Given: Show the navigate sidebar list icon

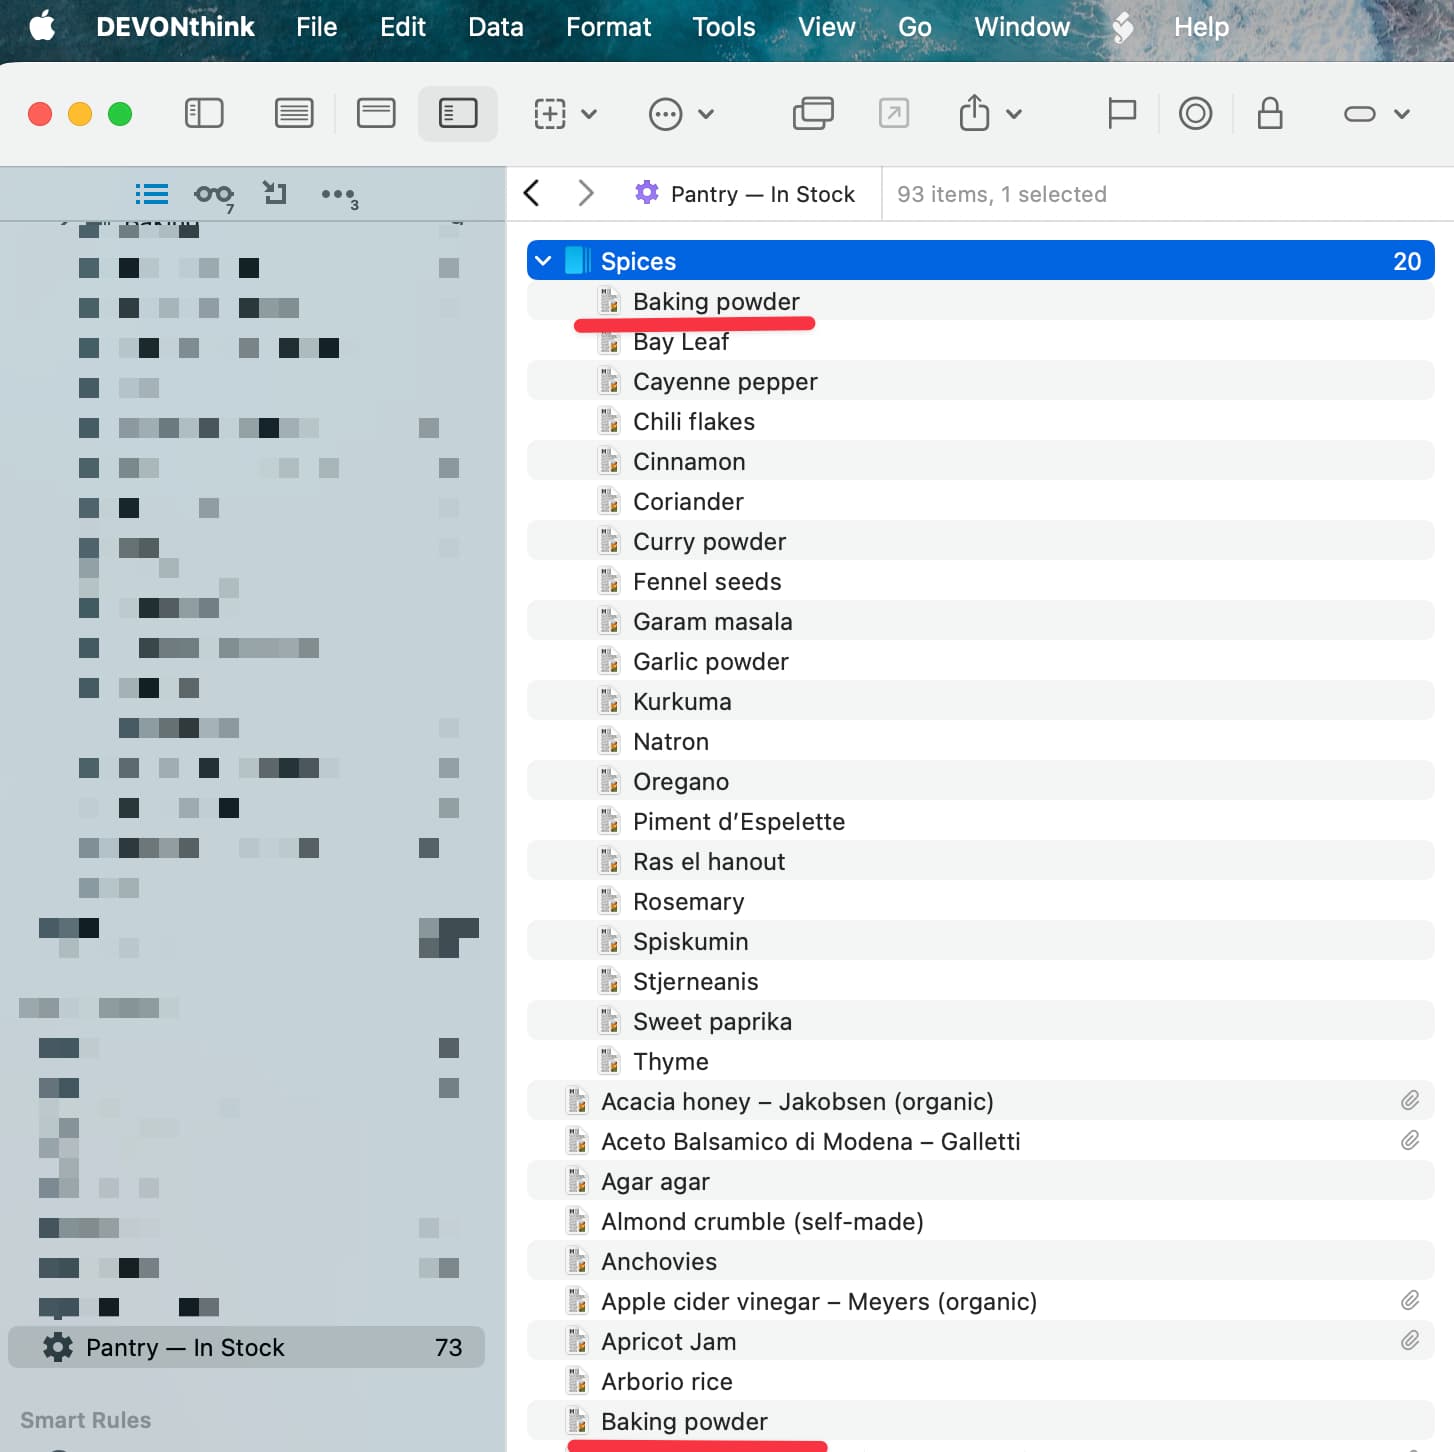Looking at the screenshot, I should (151, 194).
